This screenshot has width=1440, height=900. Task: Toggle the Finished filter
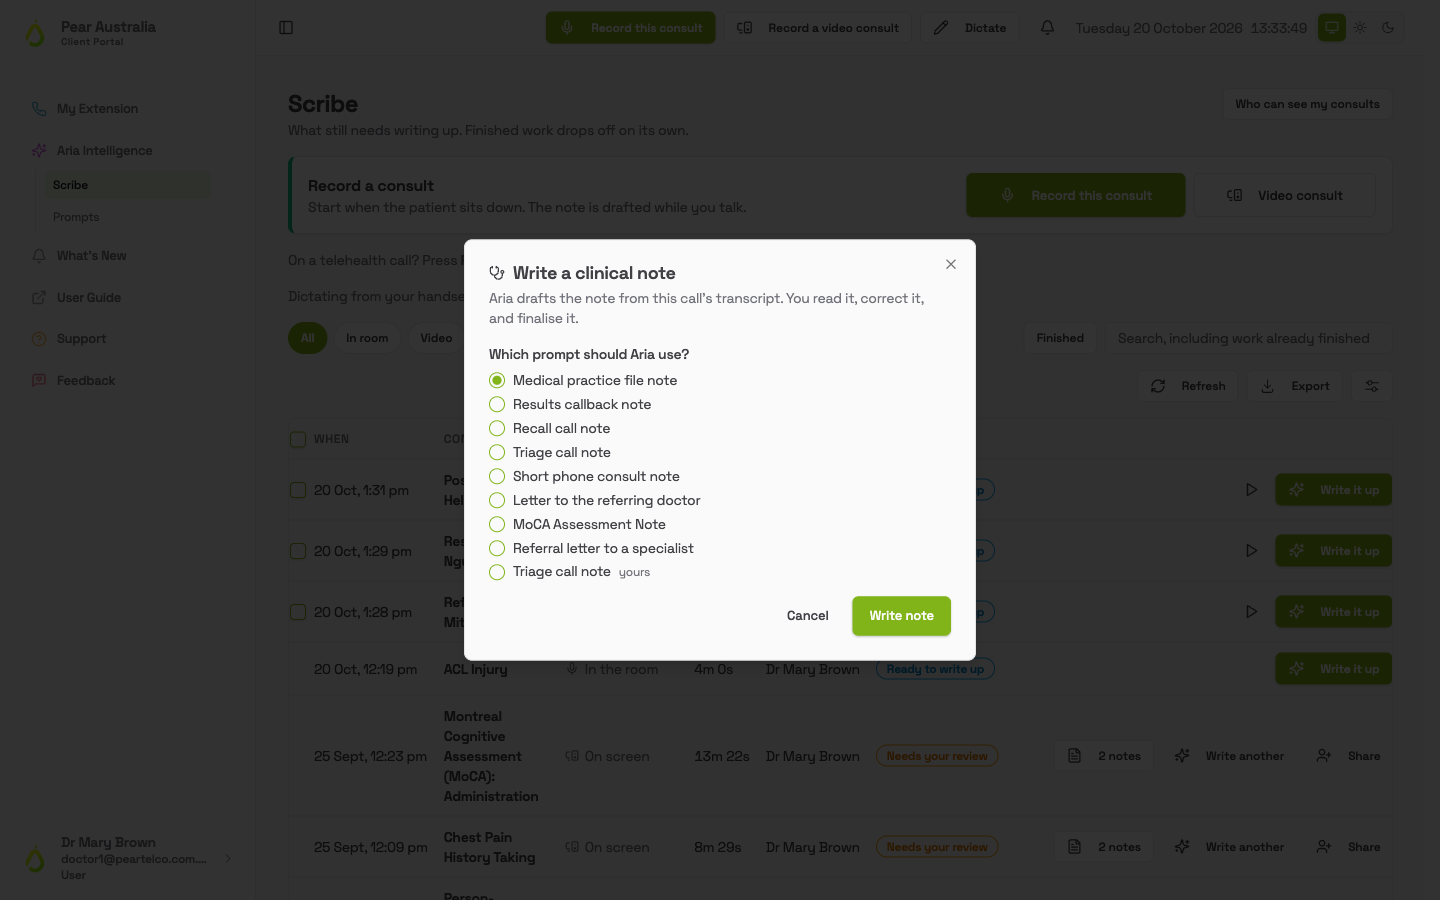pyautogui.click(x=1060, y=338)
